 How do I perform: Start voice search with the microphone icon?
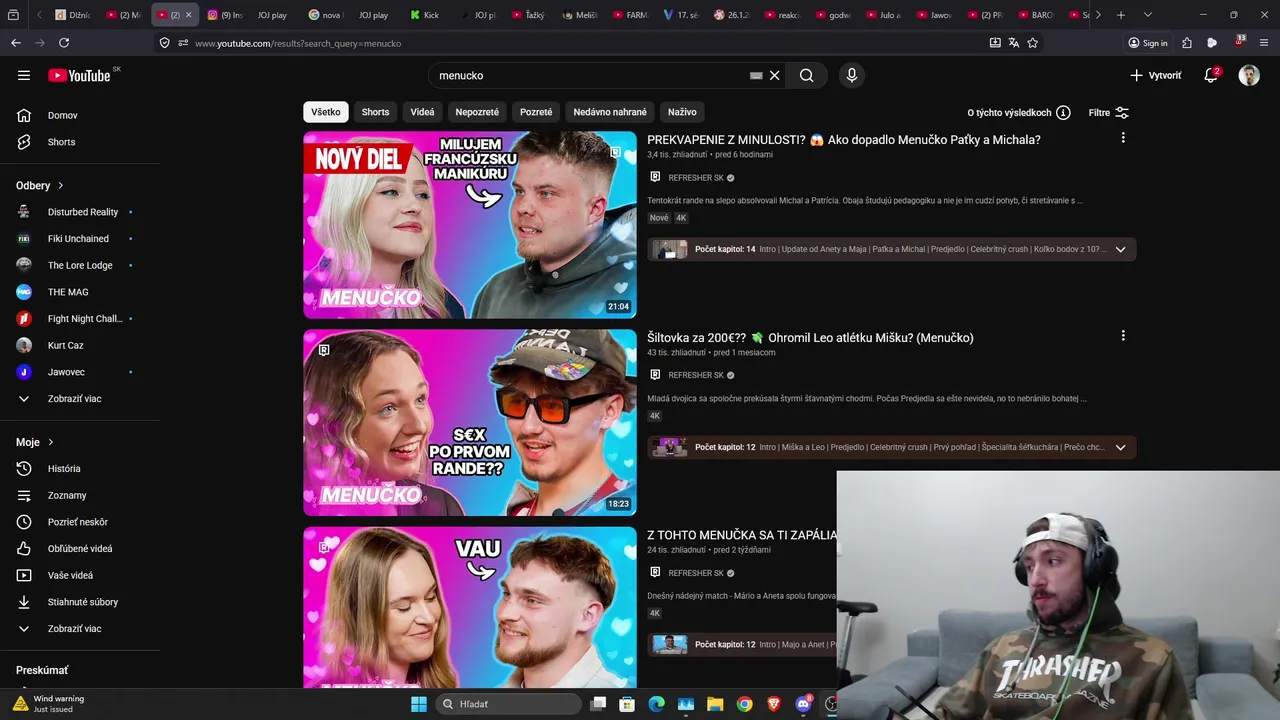tap(852, 75)
